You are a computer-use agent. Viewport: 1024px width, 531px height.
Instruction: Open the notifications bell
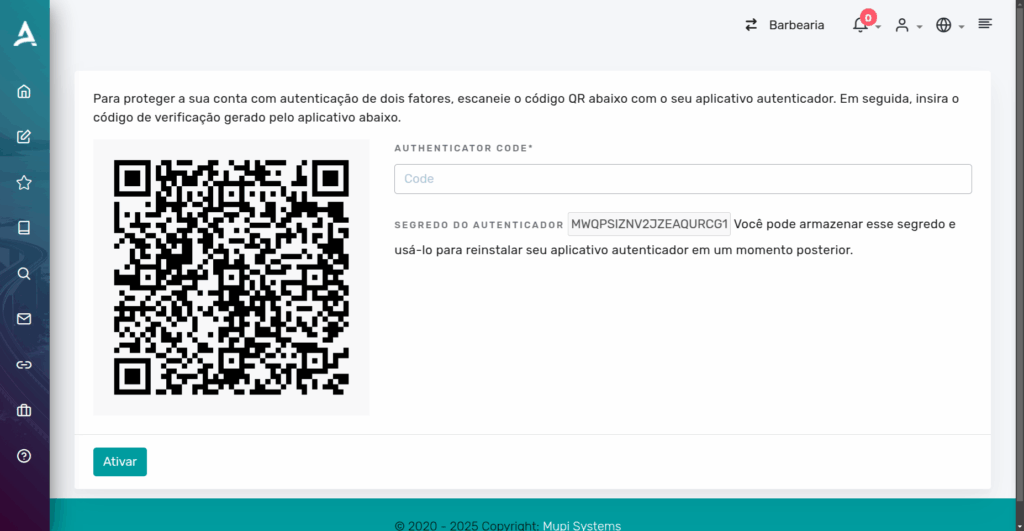[x=860, y=25]
